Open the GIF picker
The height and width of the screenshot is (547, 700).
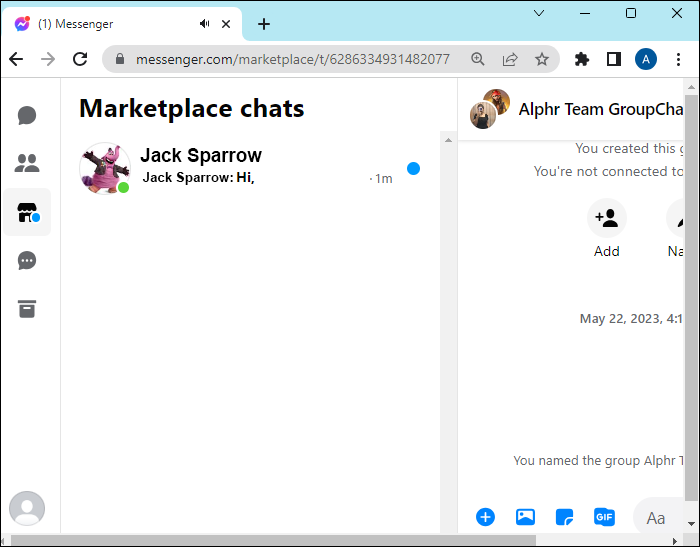click(x=604, y=517)
